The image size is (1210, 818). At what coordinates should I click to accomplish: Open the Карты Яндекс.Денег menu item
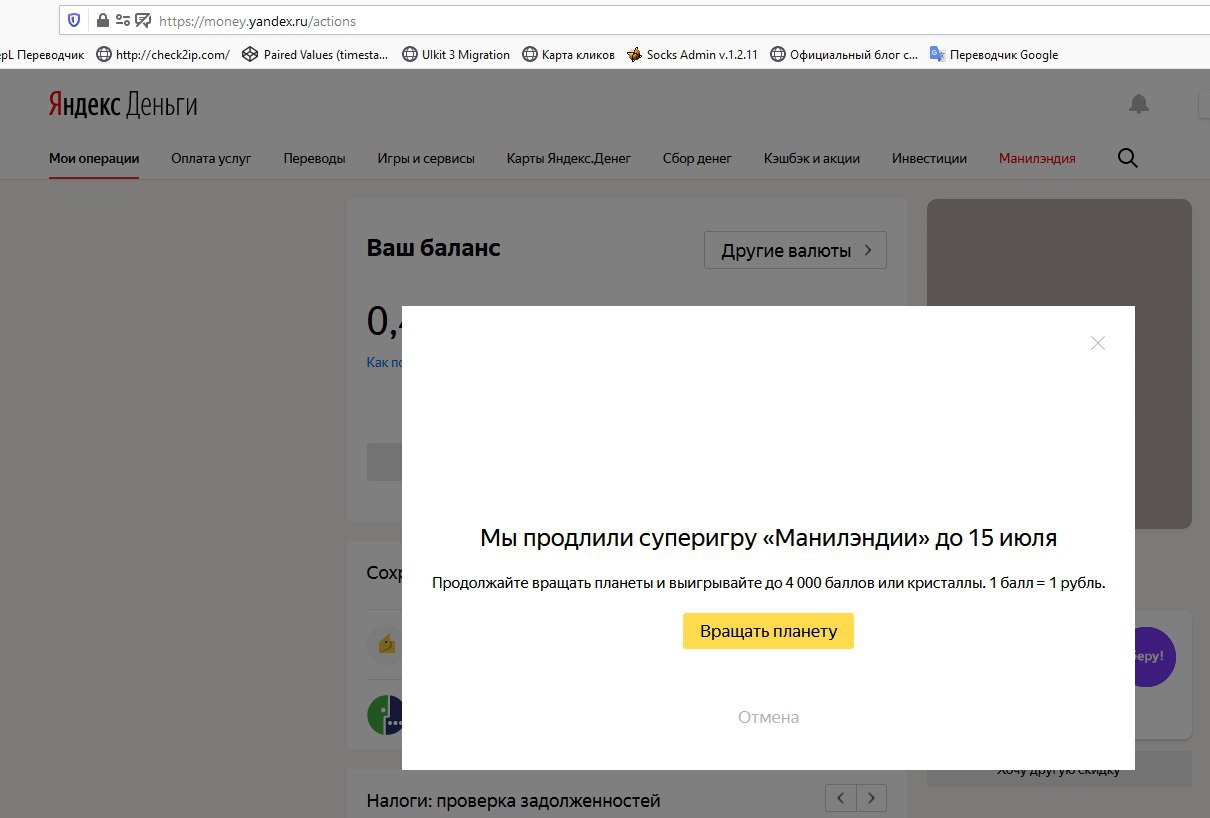[569, 158]
